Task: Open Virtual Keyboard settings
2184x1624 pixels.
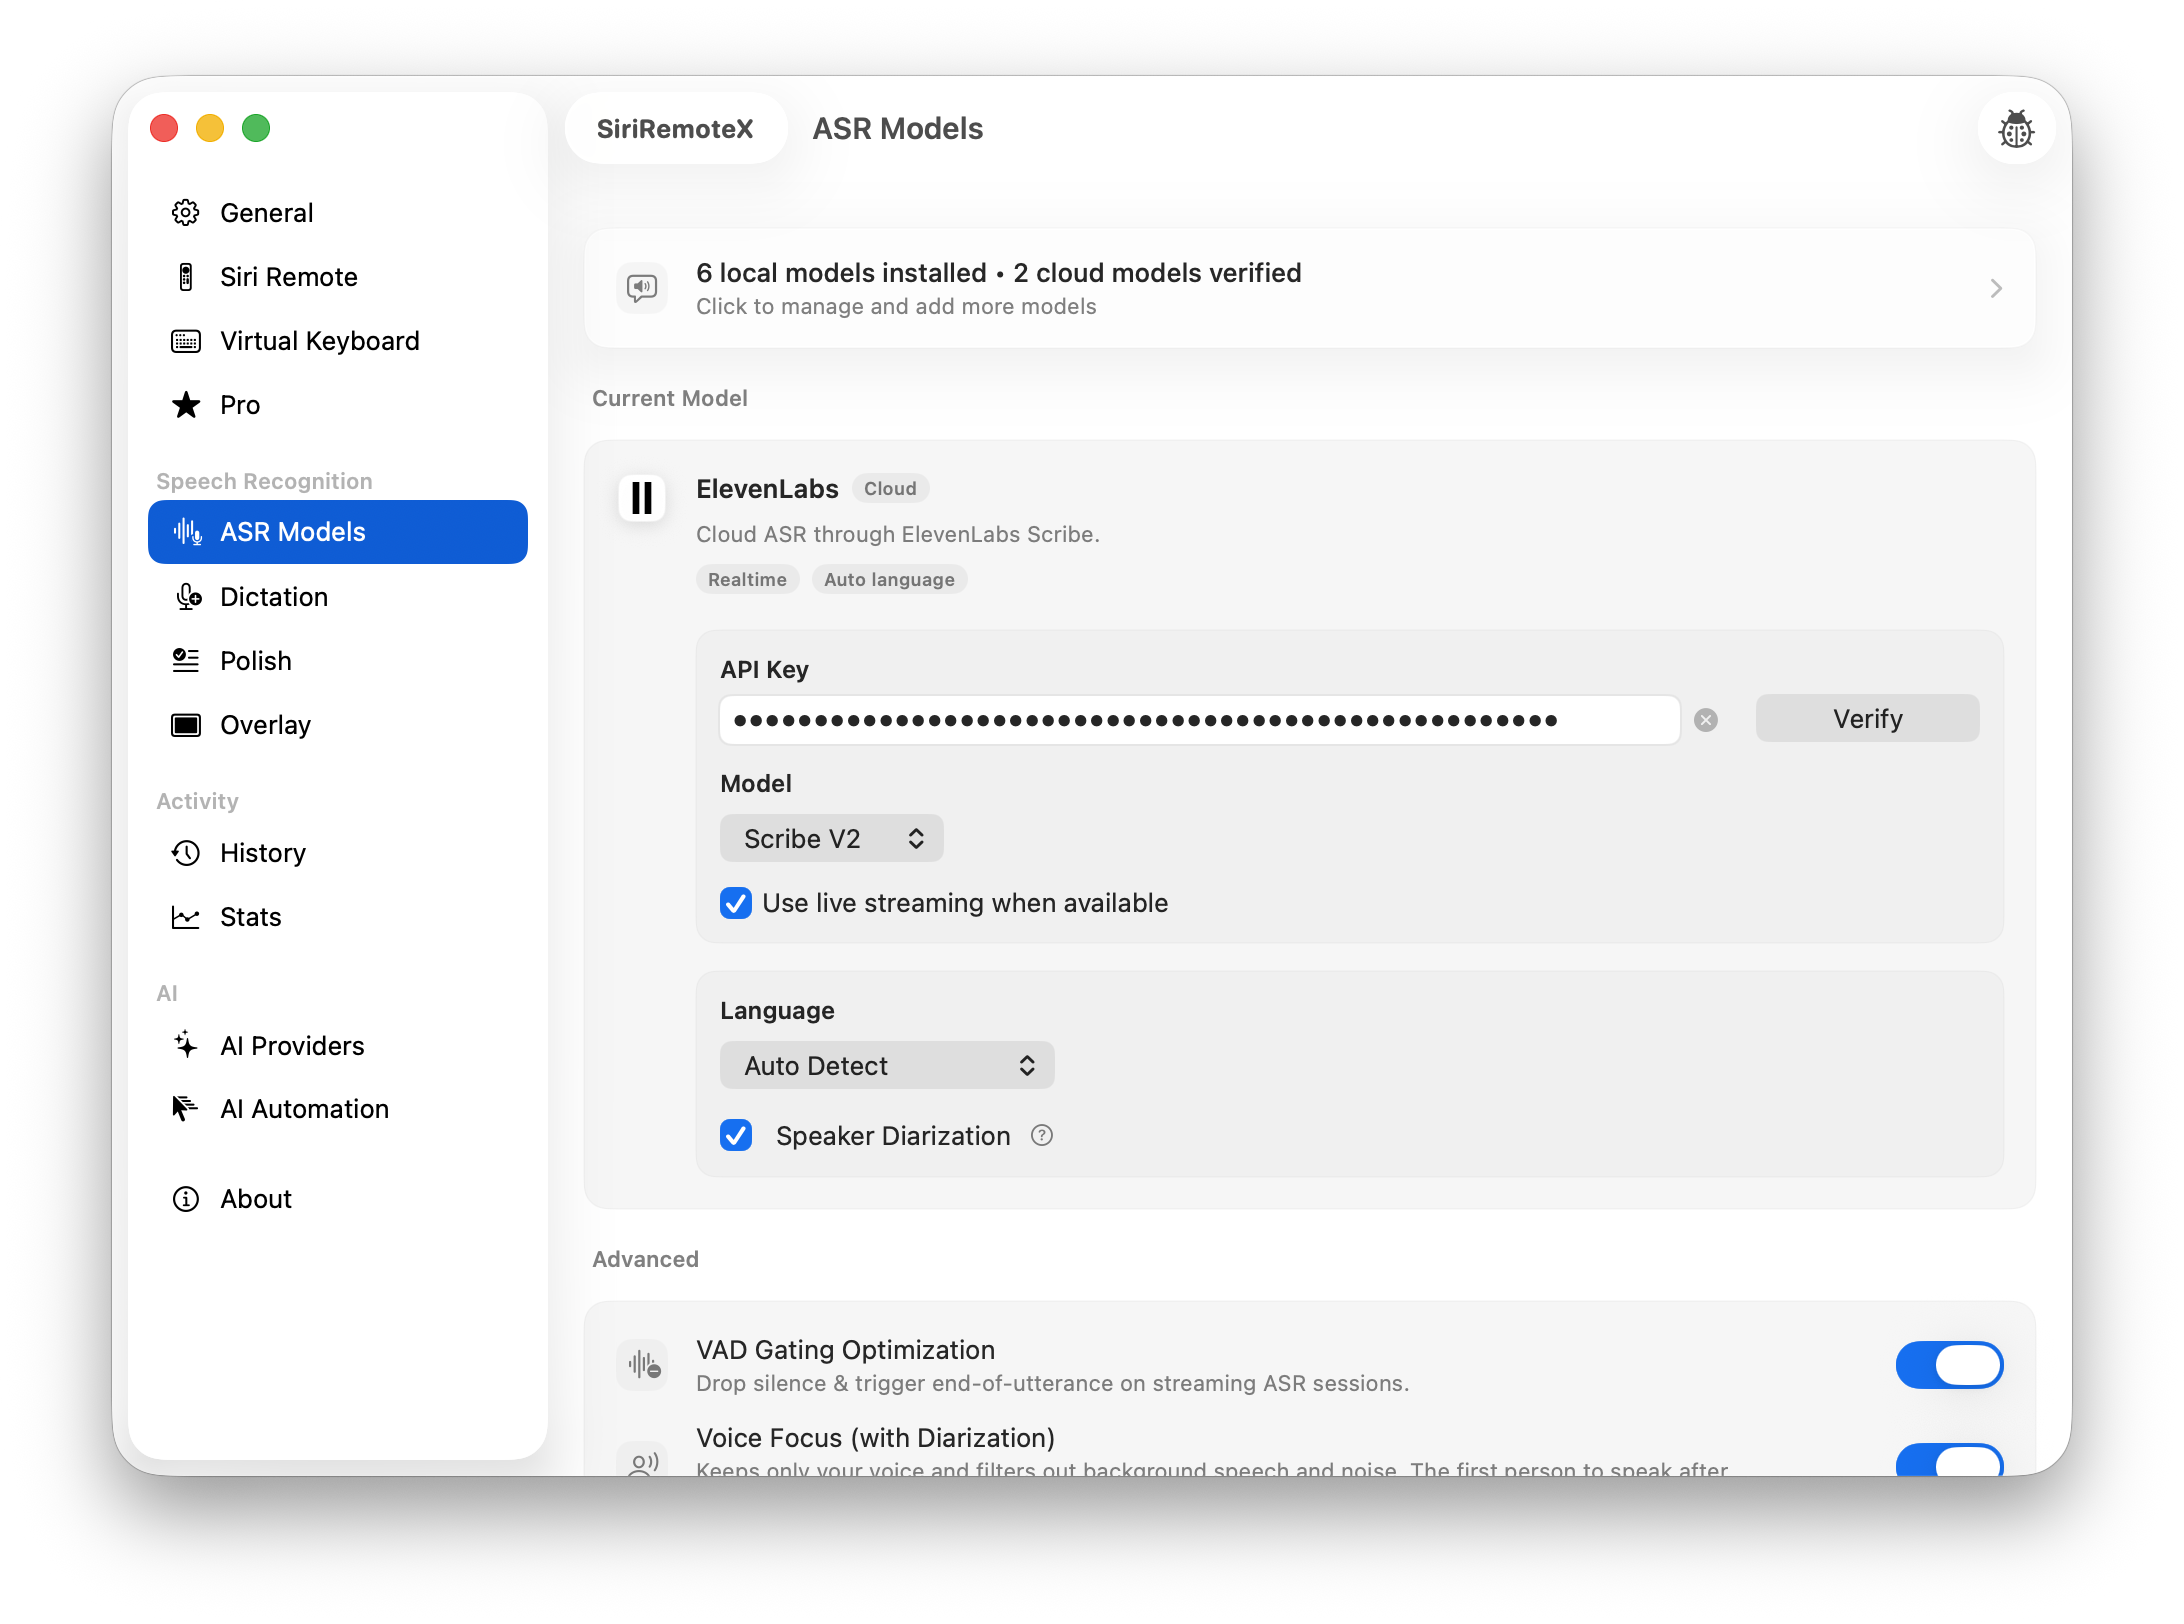Action: click(x=338, y=341)
